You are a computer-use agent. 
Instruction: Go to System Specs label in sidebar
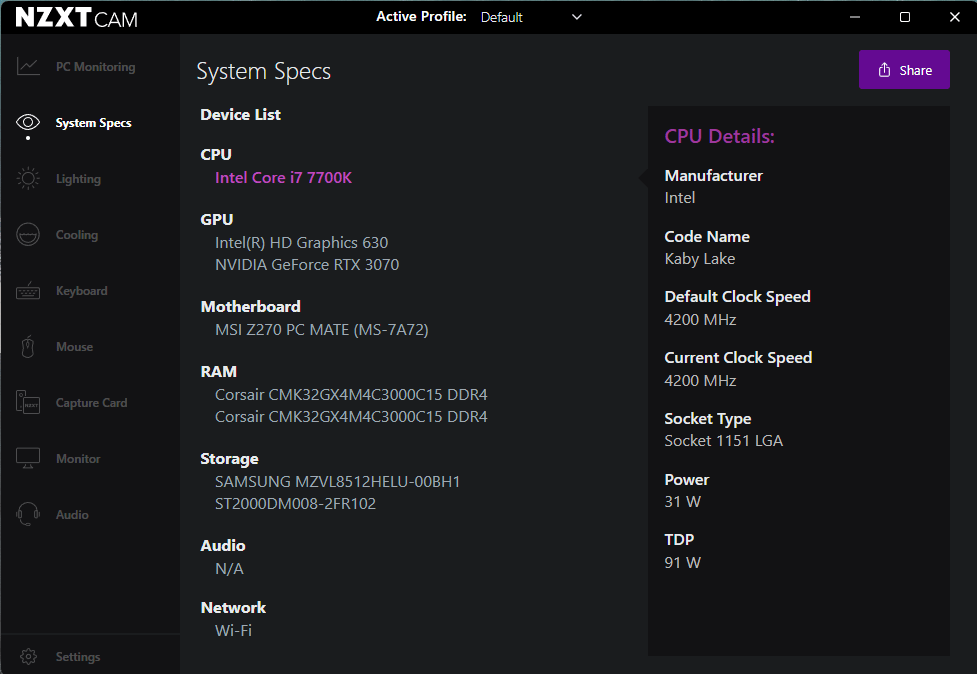[93, 123]
